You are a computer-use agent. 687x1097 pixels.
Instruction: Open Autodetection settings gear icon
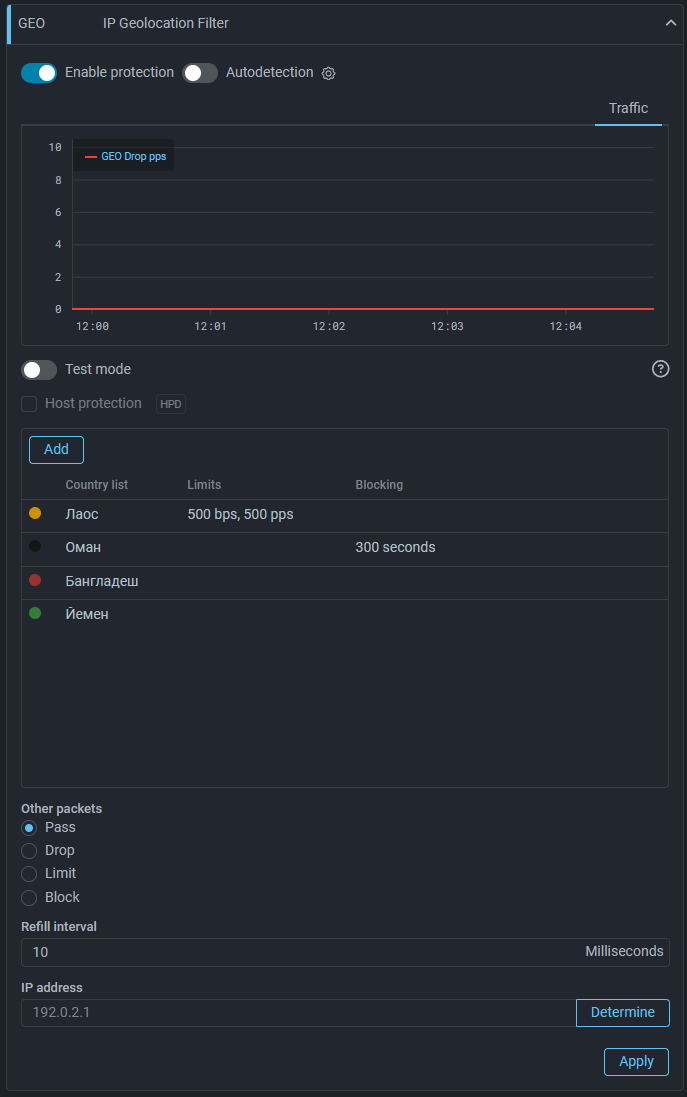tap(328, 73)
